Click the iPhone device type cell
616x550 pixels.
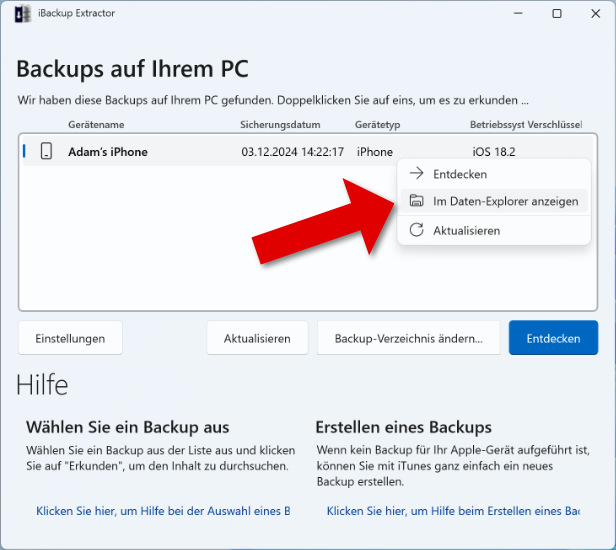pyautogui.click(x=375, y=152)
